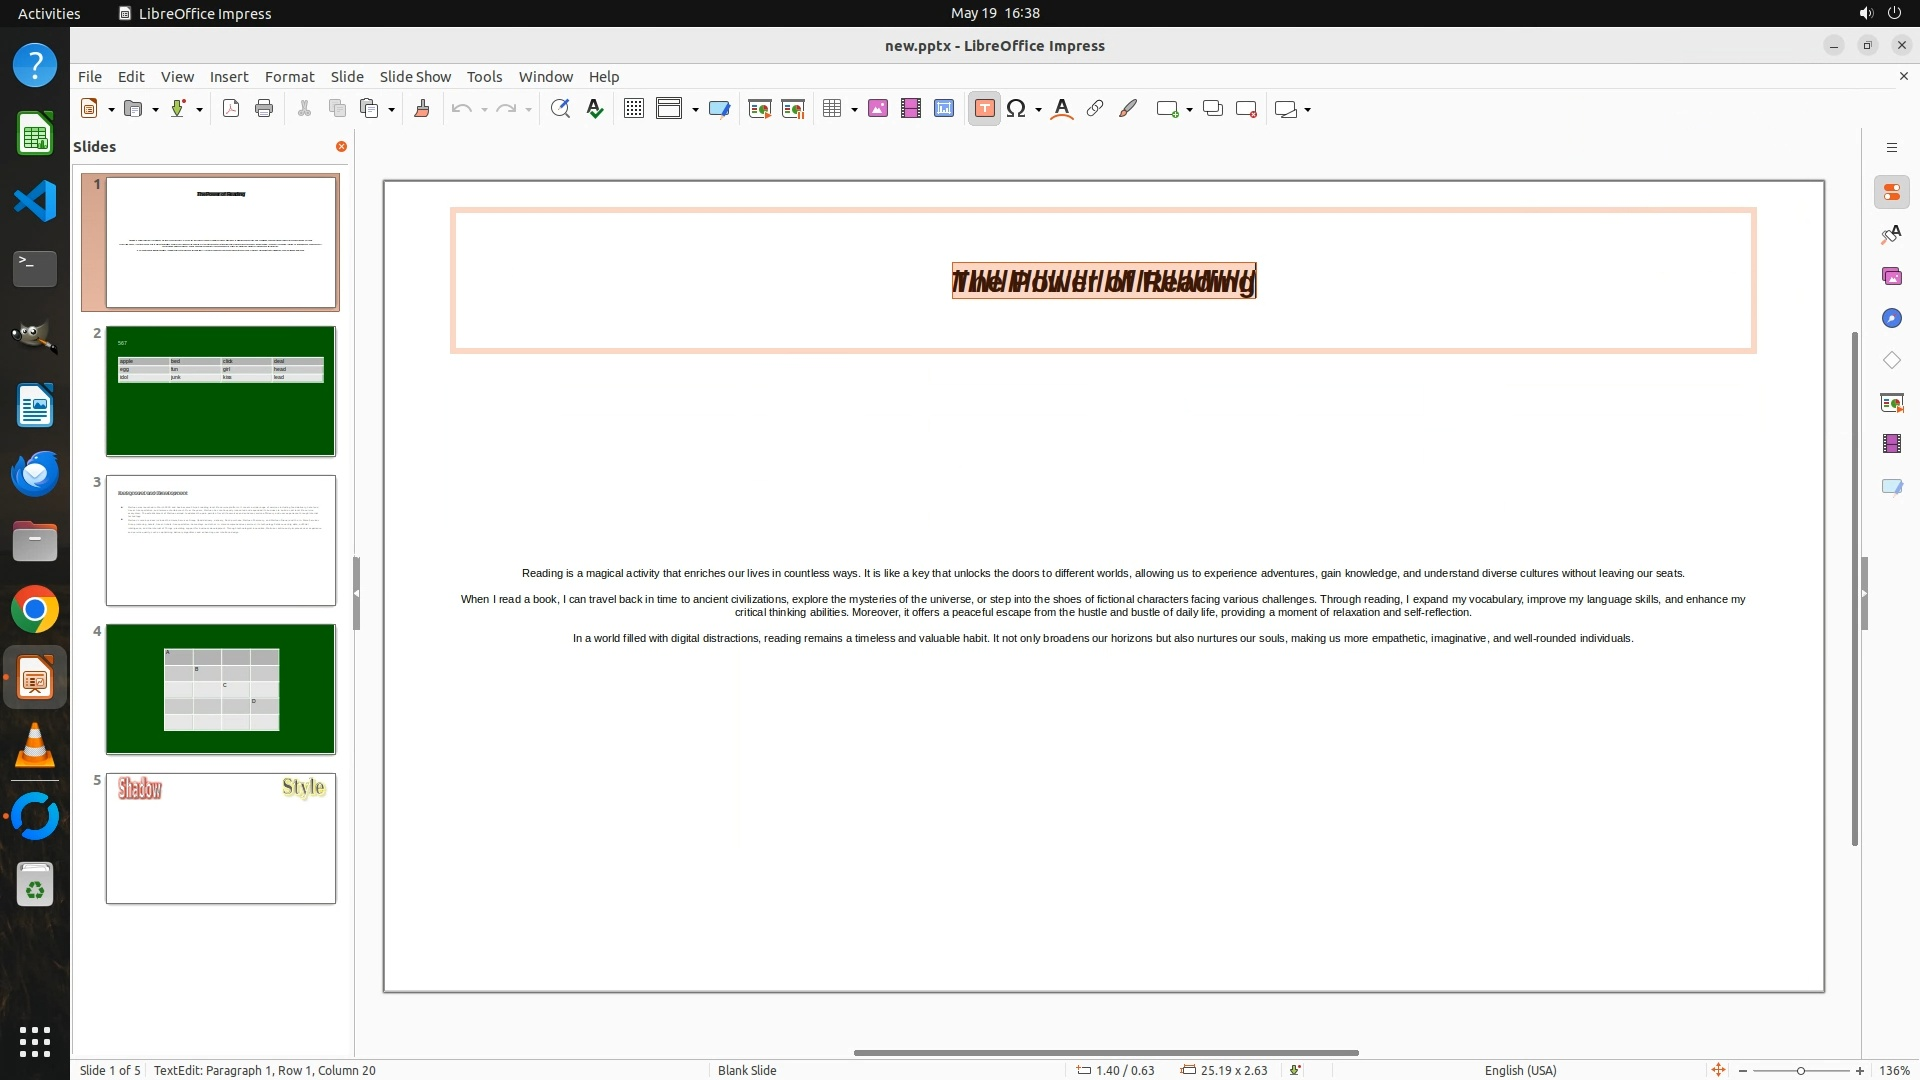Open Fontwork text icon

click(1062, 109)
